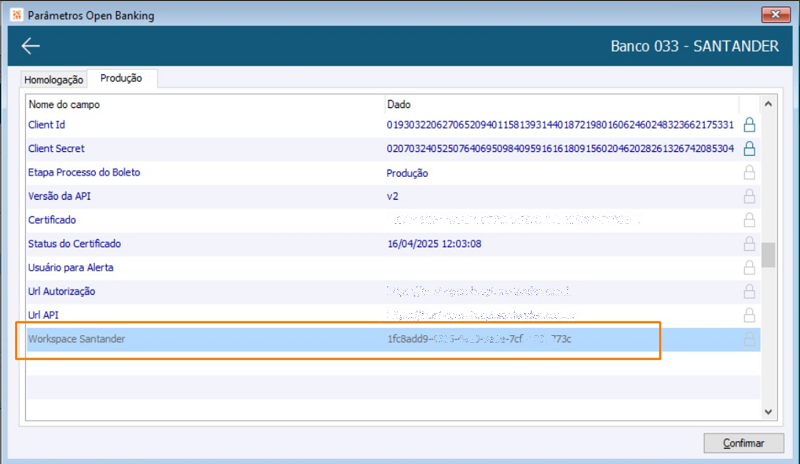The image size is (800, 464).
Task: Select the Certificado row label
Action: pyautogui.click(x=52, y=220)
